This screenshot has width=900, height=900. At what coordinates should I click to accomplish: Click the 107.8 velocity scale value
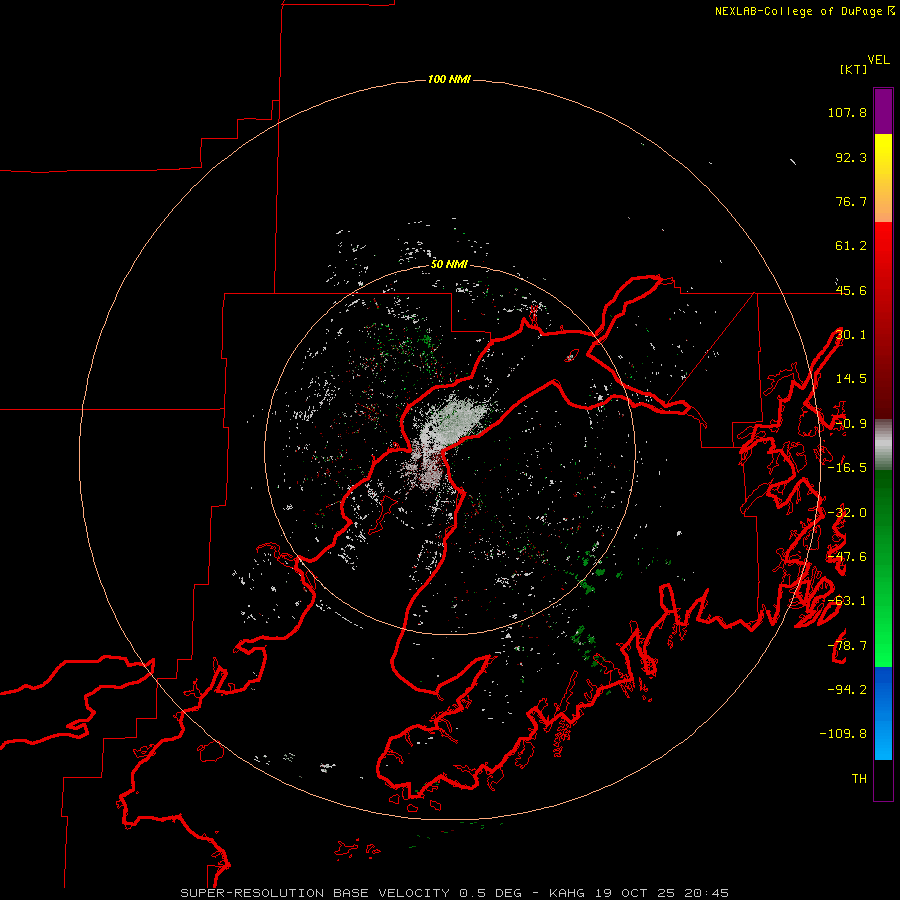coord(847,112)
